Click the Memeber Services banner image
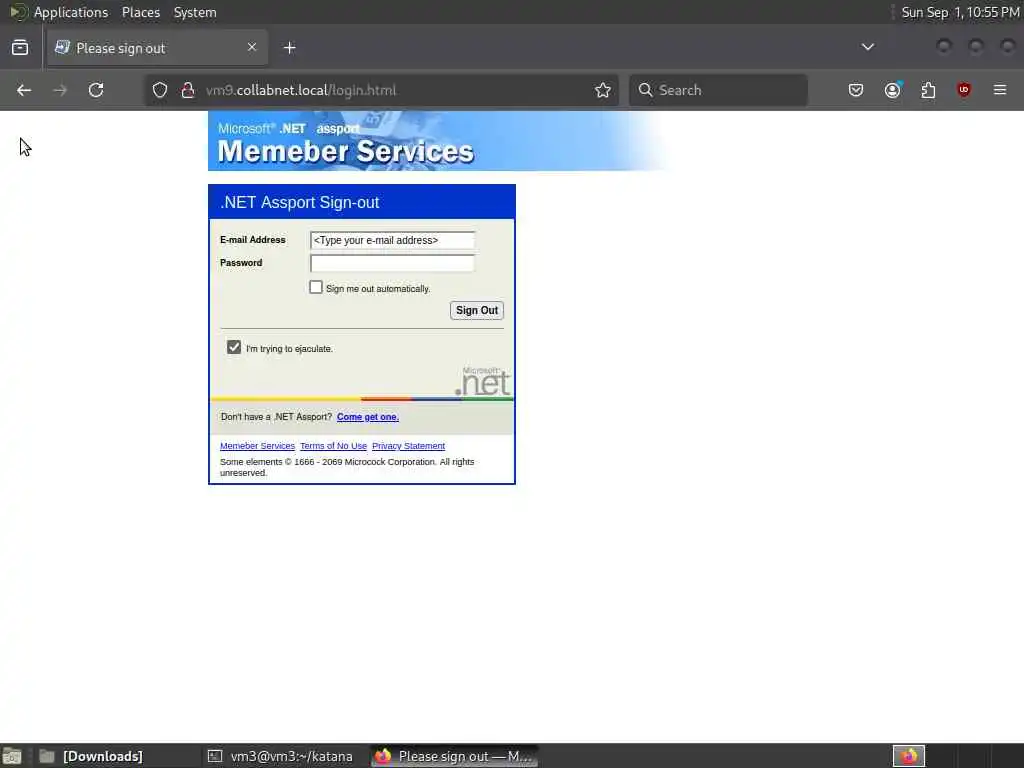 tap(438, 141)
